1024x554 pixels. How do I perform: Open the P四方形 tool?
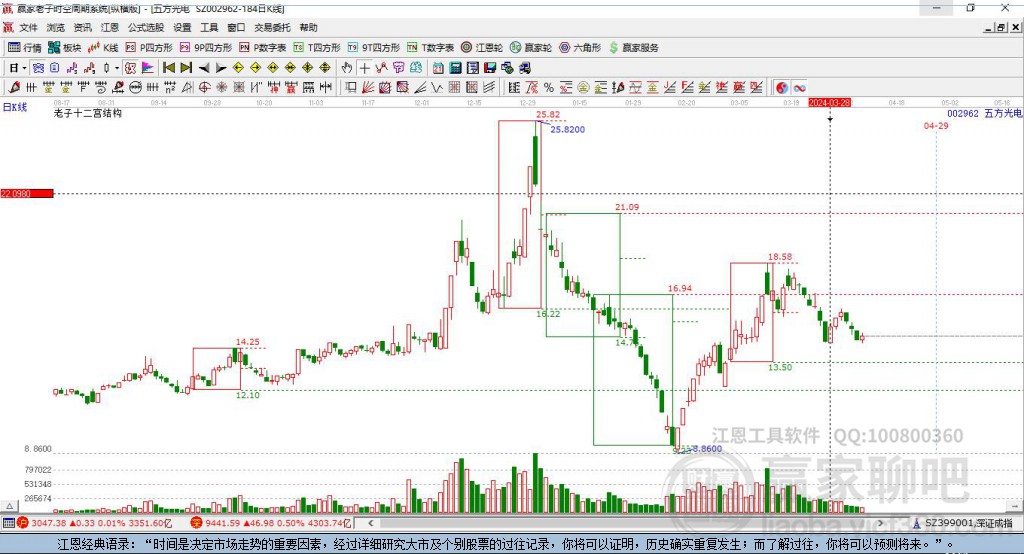tap(149, 48)
